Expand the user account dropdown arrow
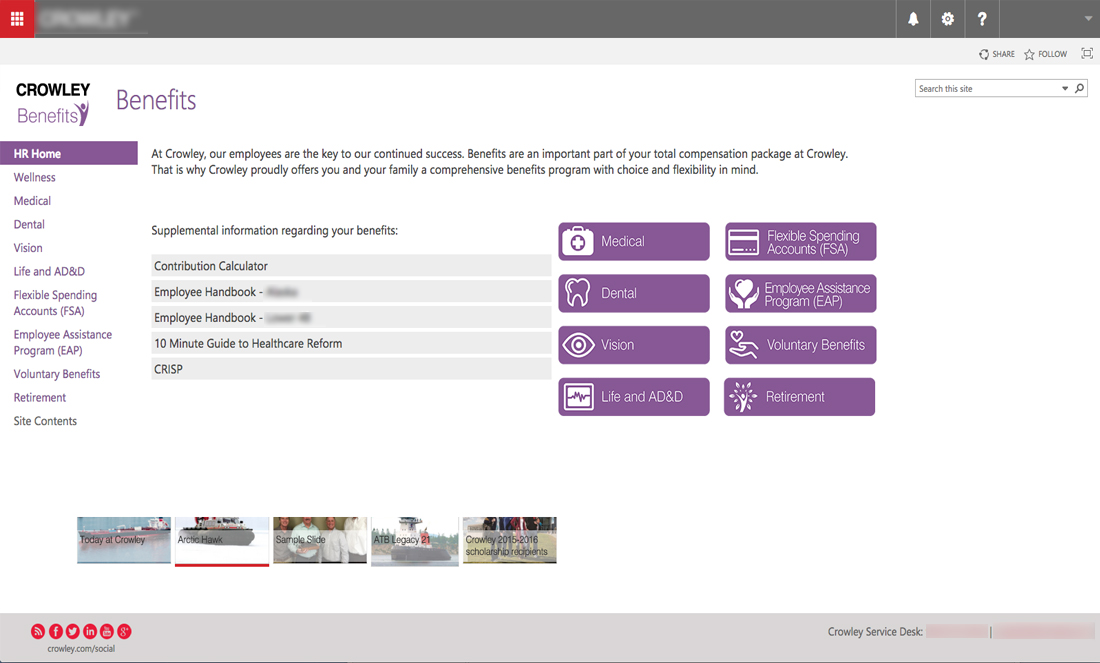Viewport: 1100px width, 663px height. (1088, 19)
